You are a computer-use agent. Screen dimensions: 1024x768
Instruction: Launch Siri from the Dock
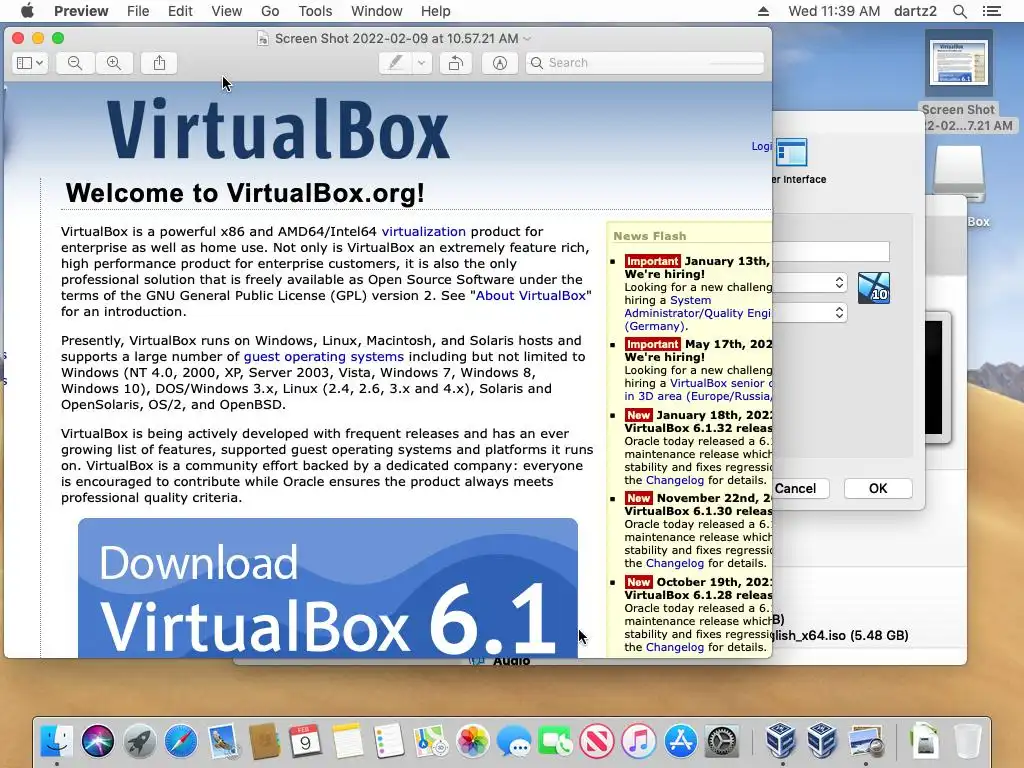(98, 741)
